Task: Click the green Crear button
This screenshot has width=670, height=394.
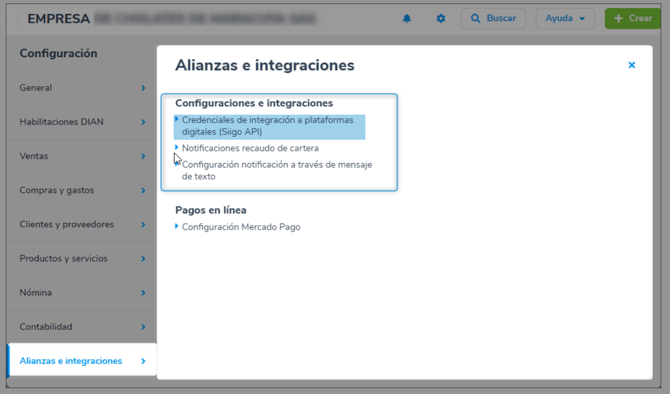Action: pyautogui.click(x=633, y=18)
